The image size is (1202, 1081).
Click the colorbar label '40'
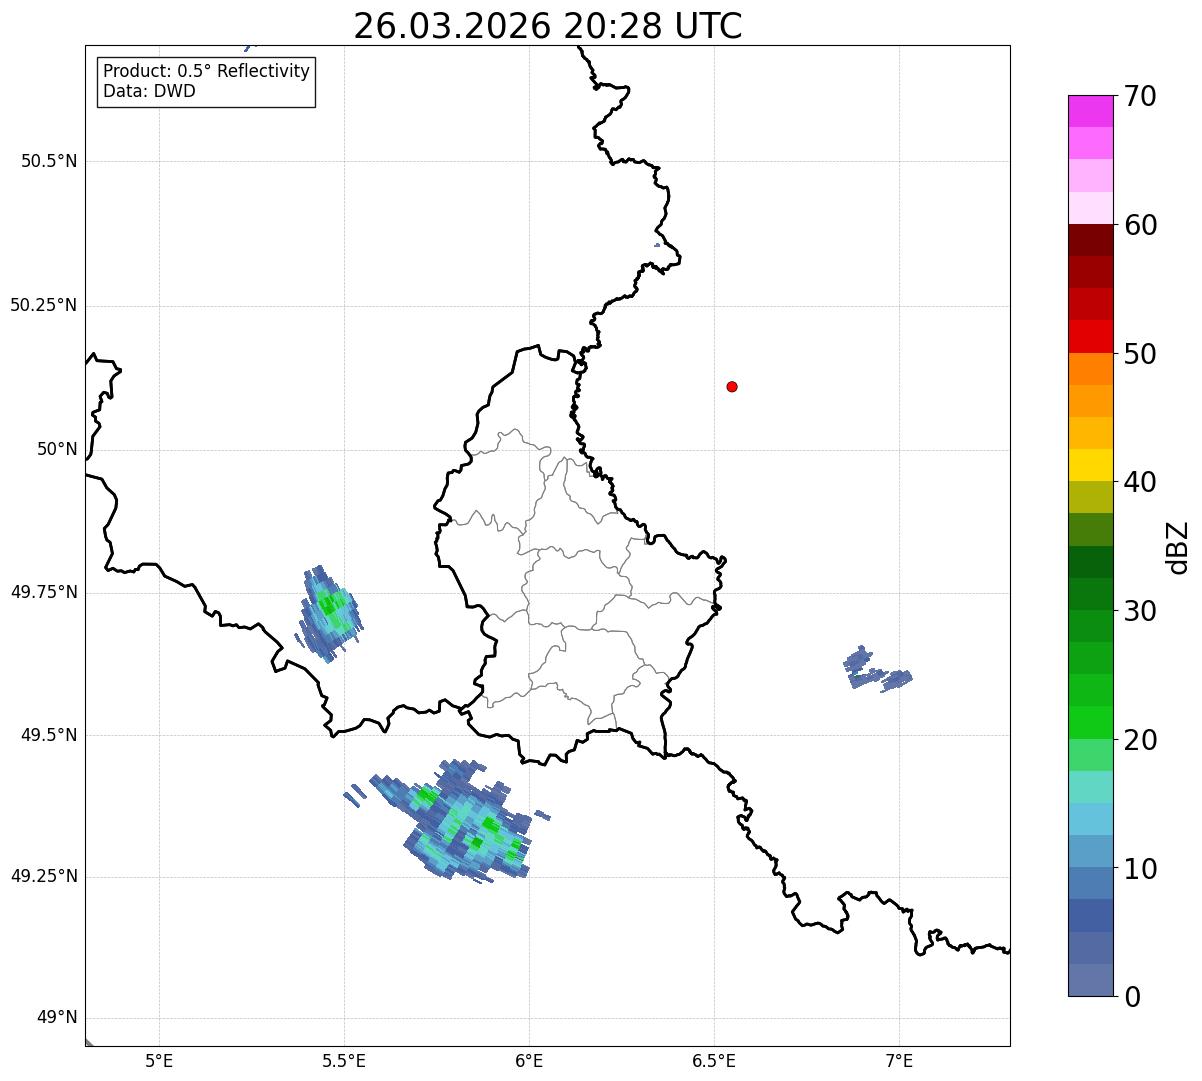(1140, 482)
